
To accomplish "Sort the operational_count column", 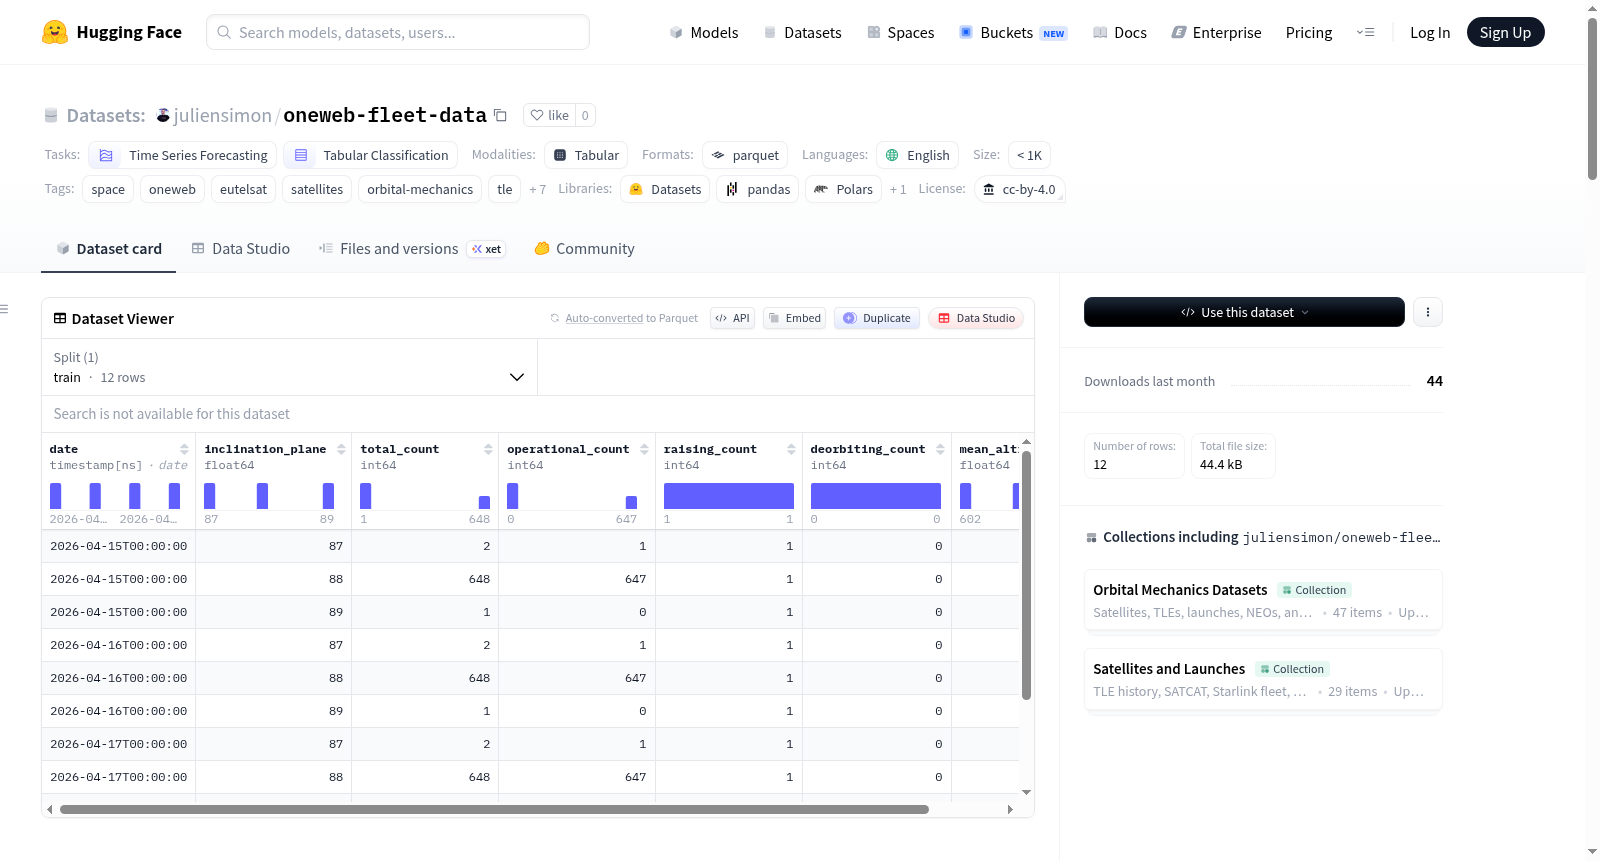I will [644, 449].
